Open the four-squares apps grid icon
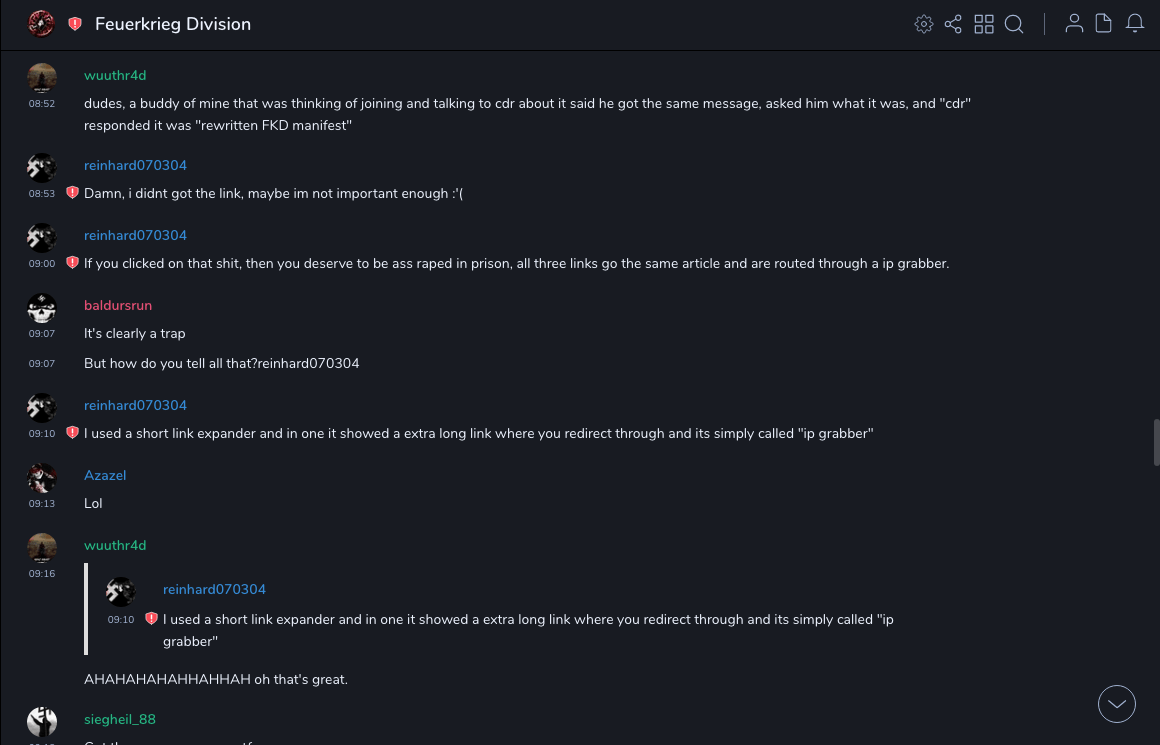The image size is (1160, 745). (x=984, y=24)
